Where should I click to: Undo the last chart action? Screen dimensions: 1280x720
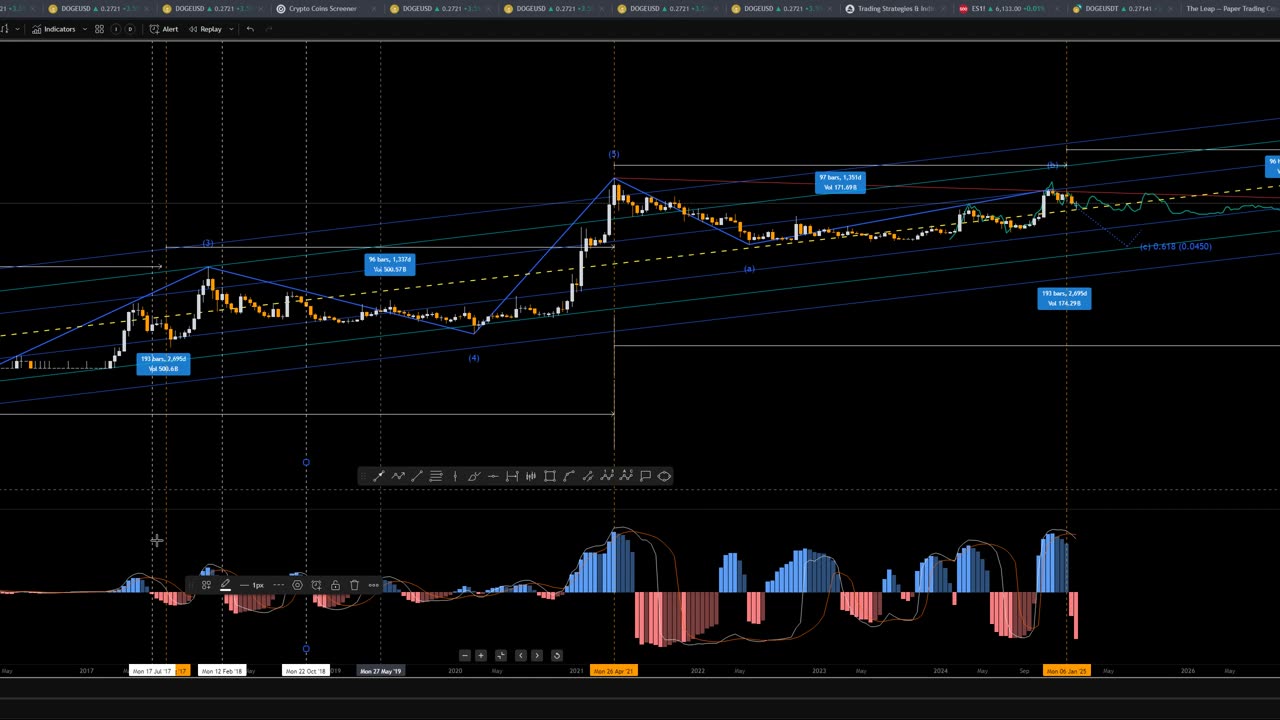tap(250, 29)
